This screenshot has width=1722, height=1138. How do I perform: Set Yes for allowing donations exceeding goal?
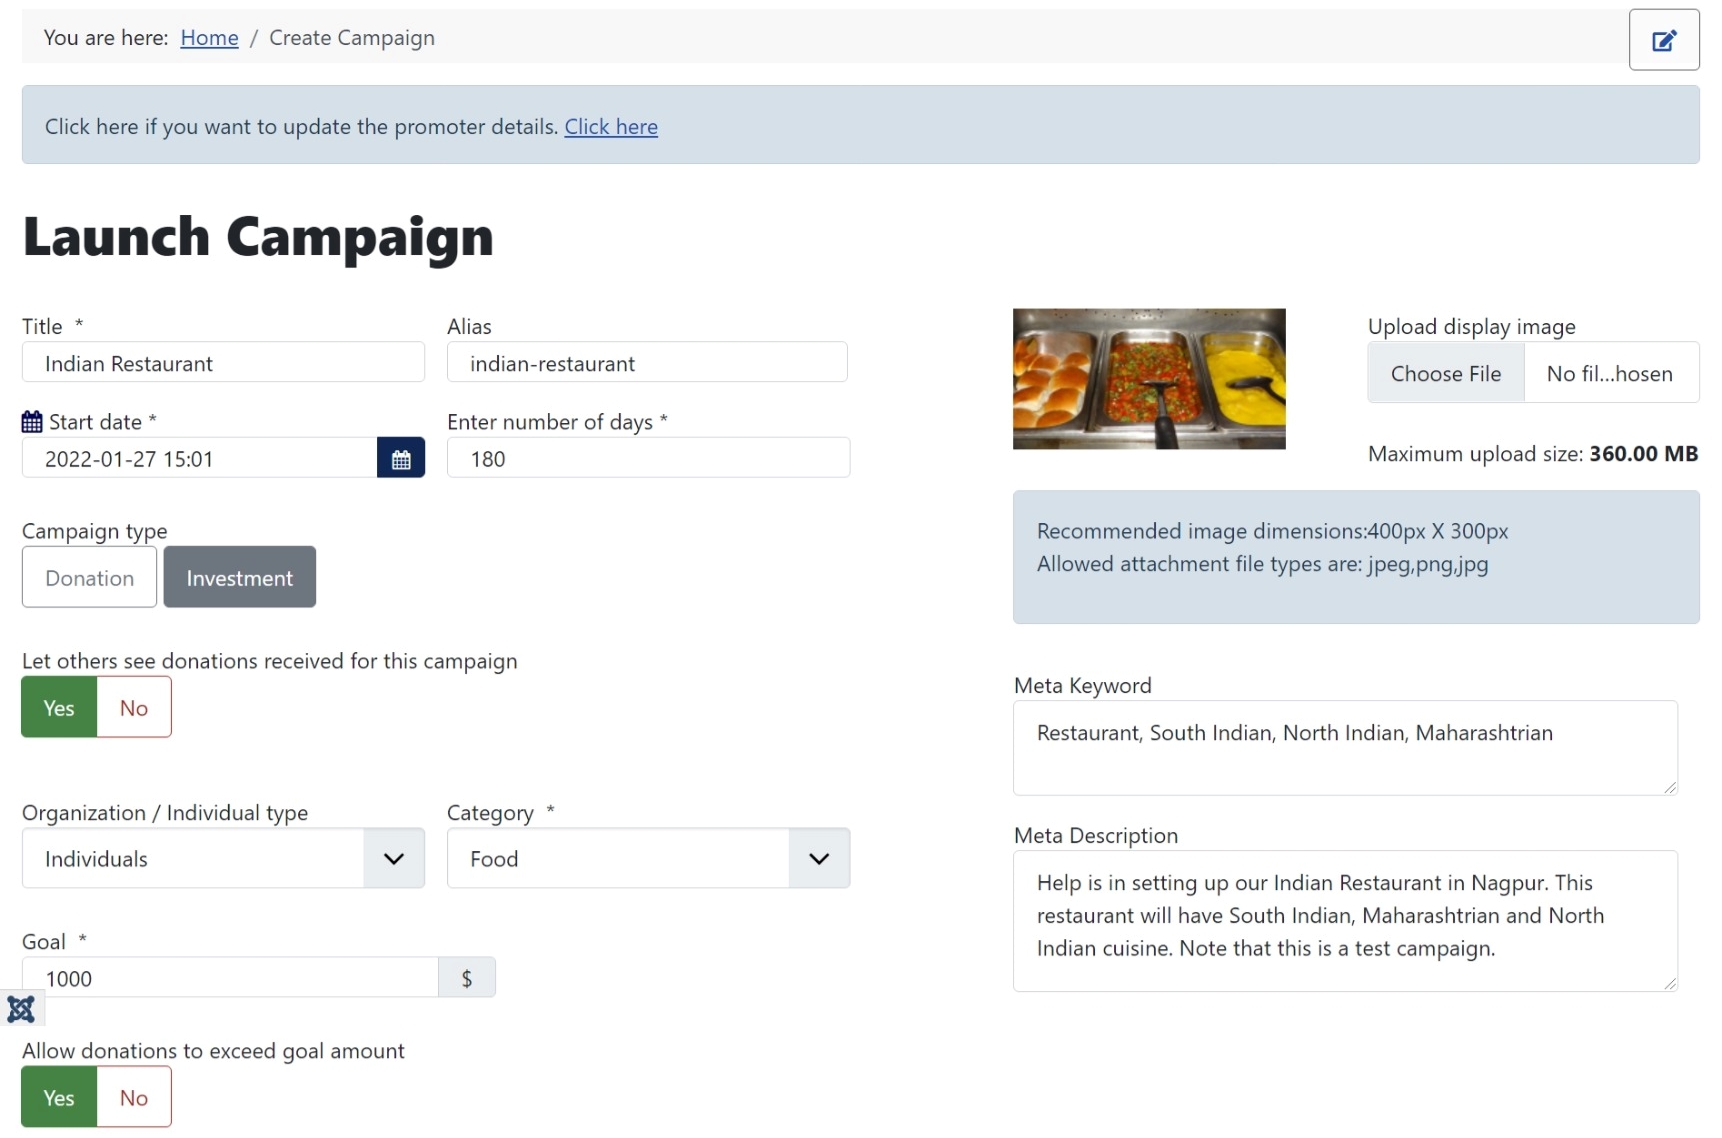pyautogui.click(x=59, y=1097)
